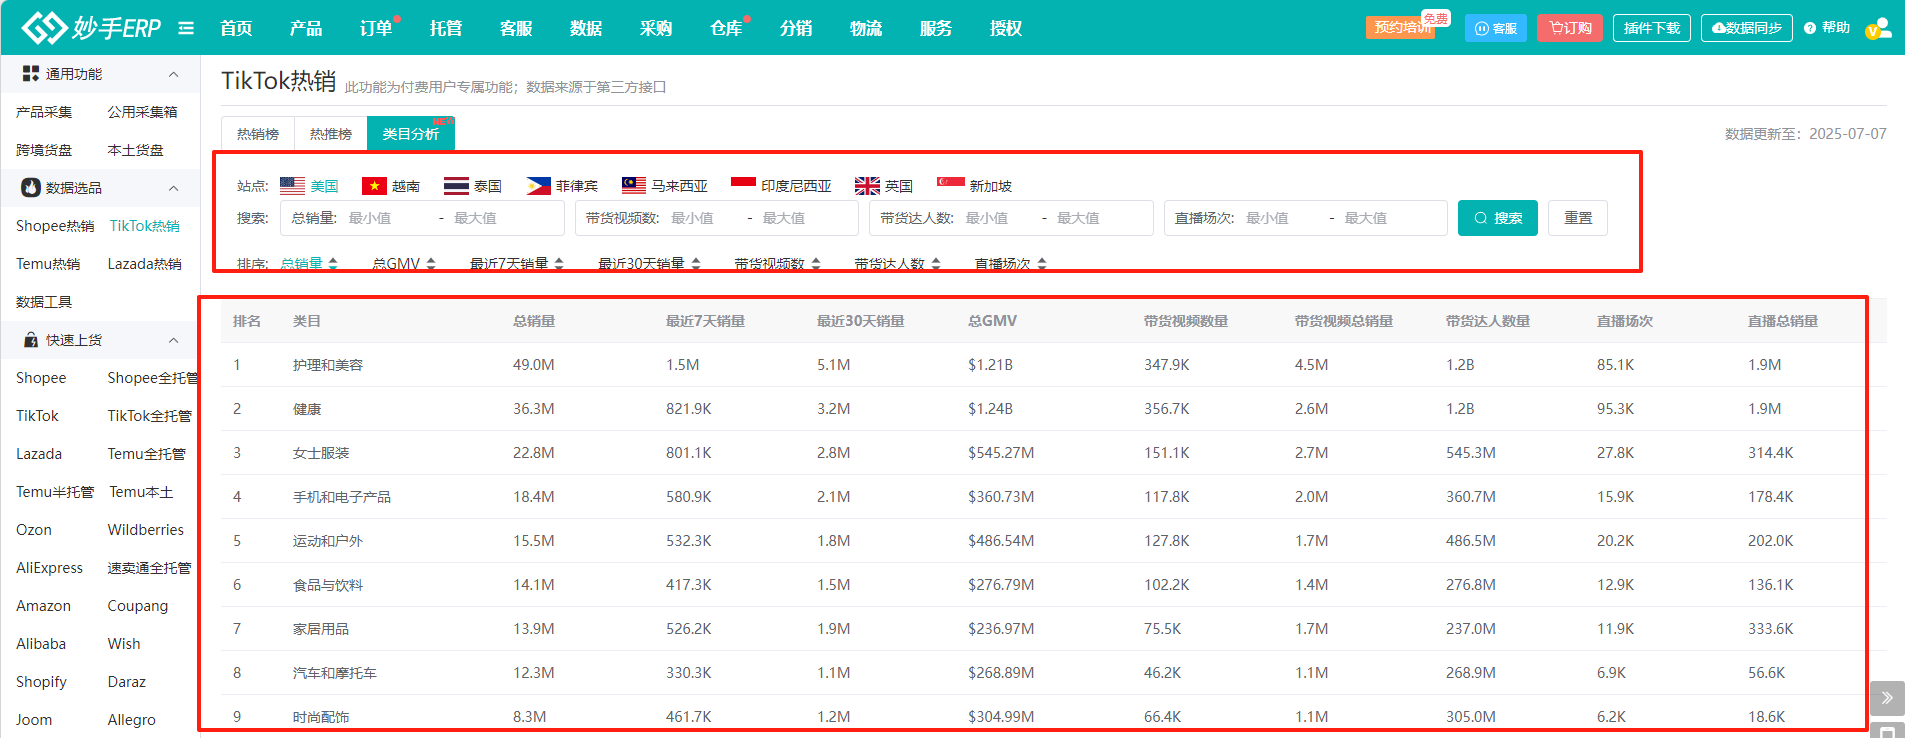Click the 数据选品 flame icon
The image size is (1905, 738).
click(31, 188)
